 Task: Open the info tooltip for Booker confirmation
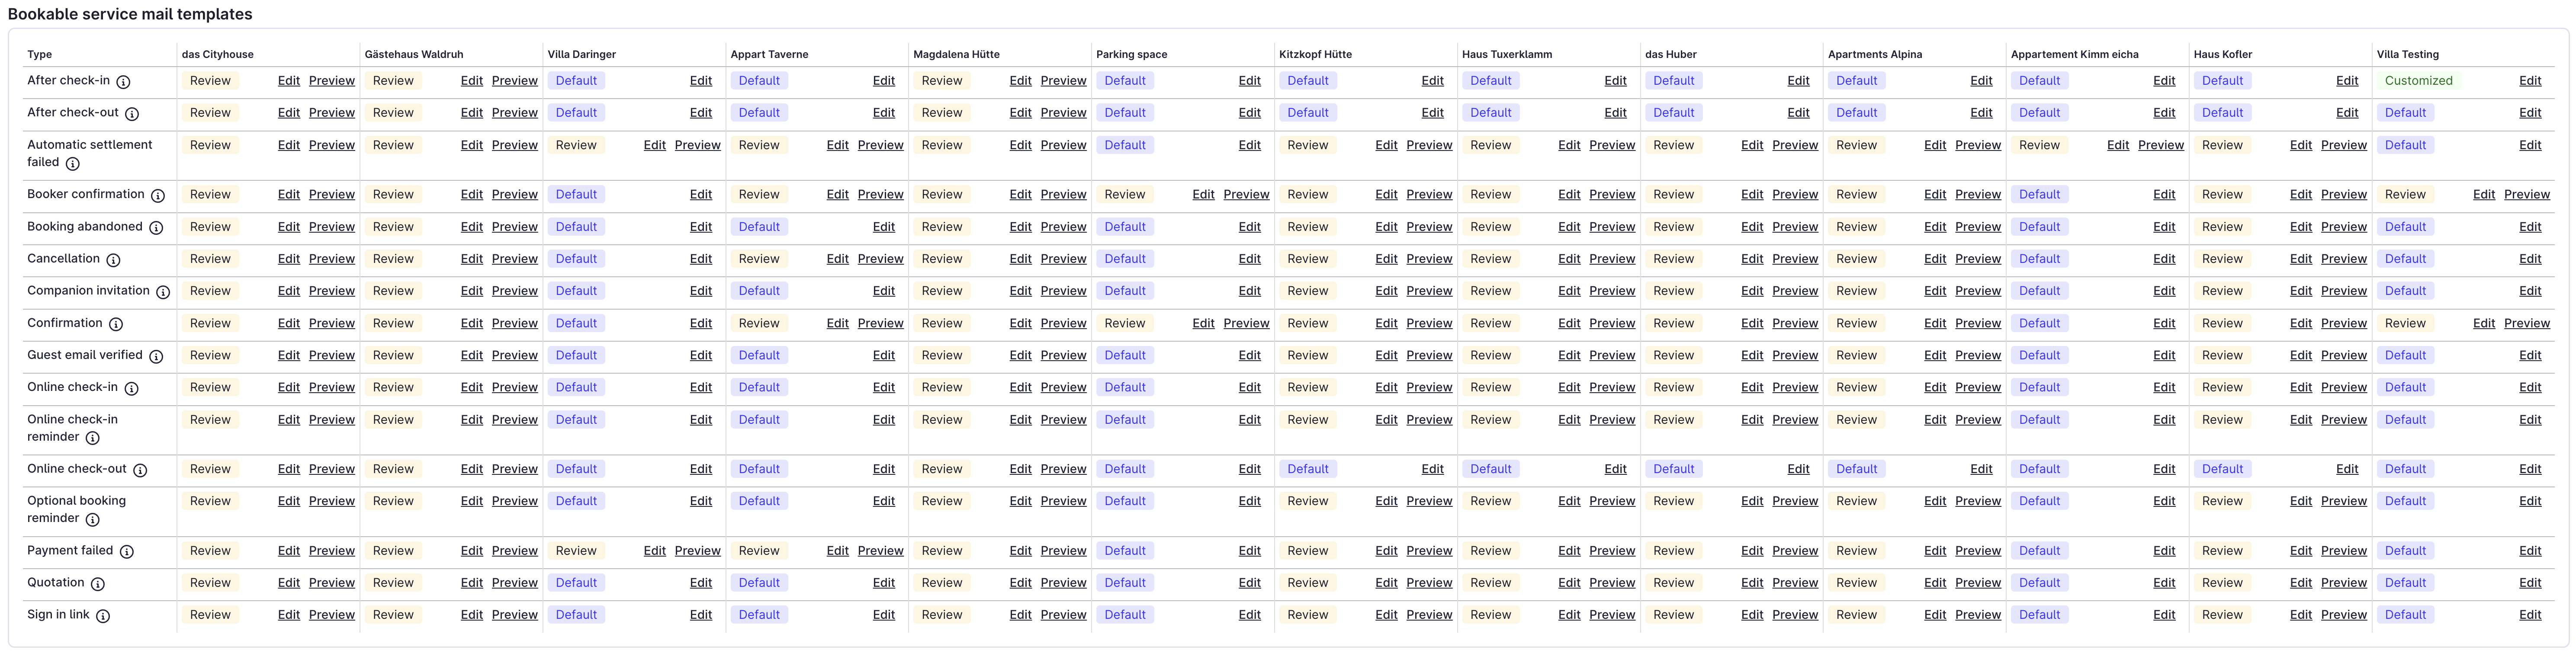pyautogui.click(x=158, y=196)
